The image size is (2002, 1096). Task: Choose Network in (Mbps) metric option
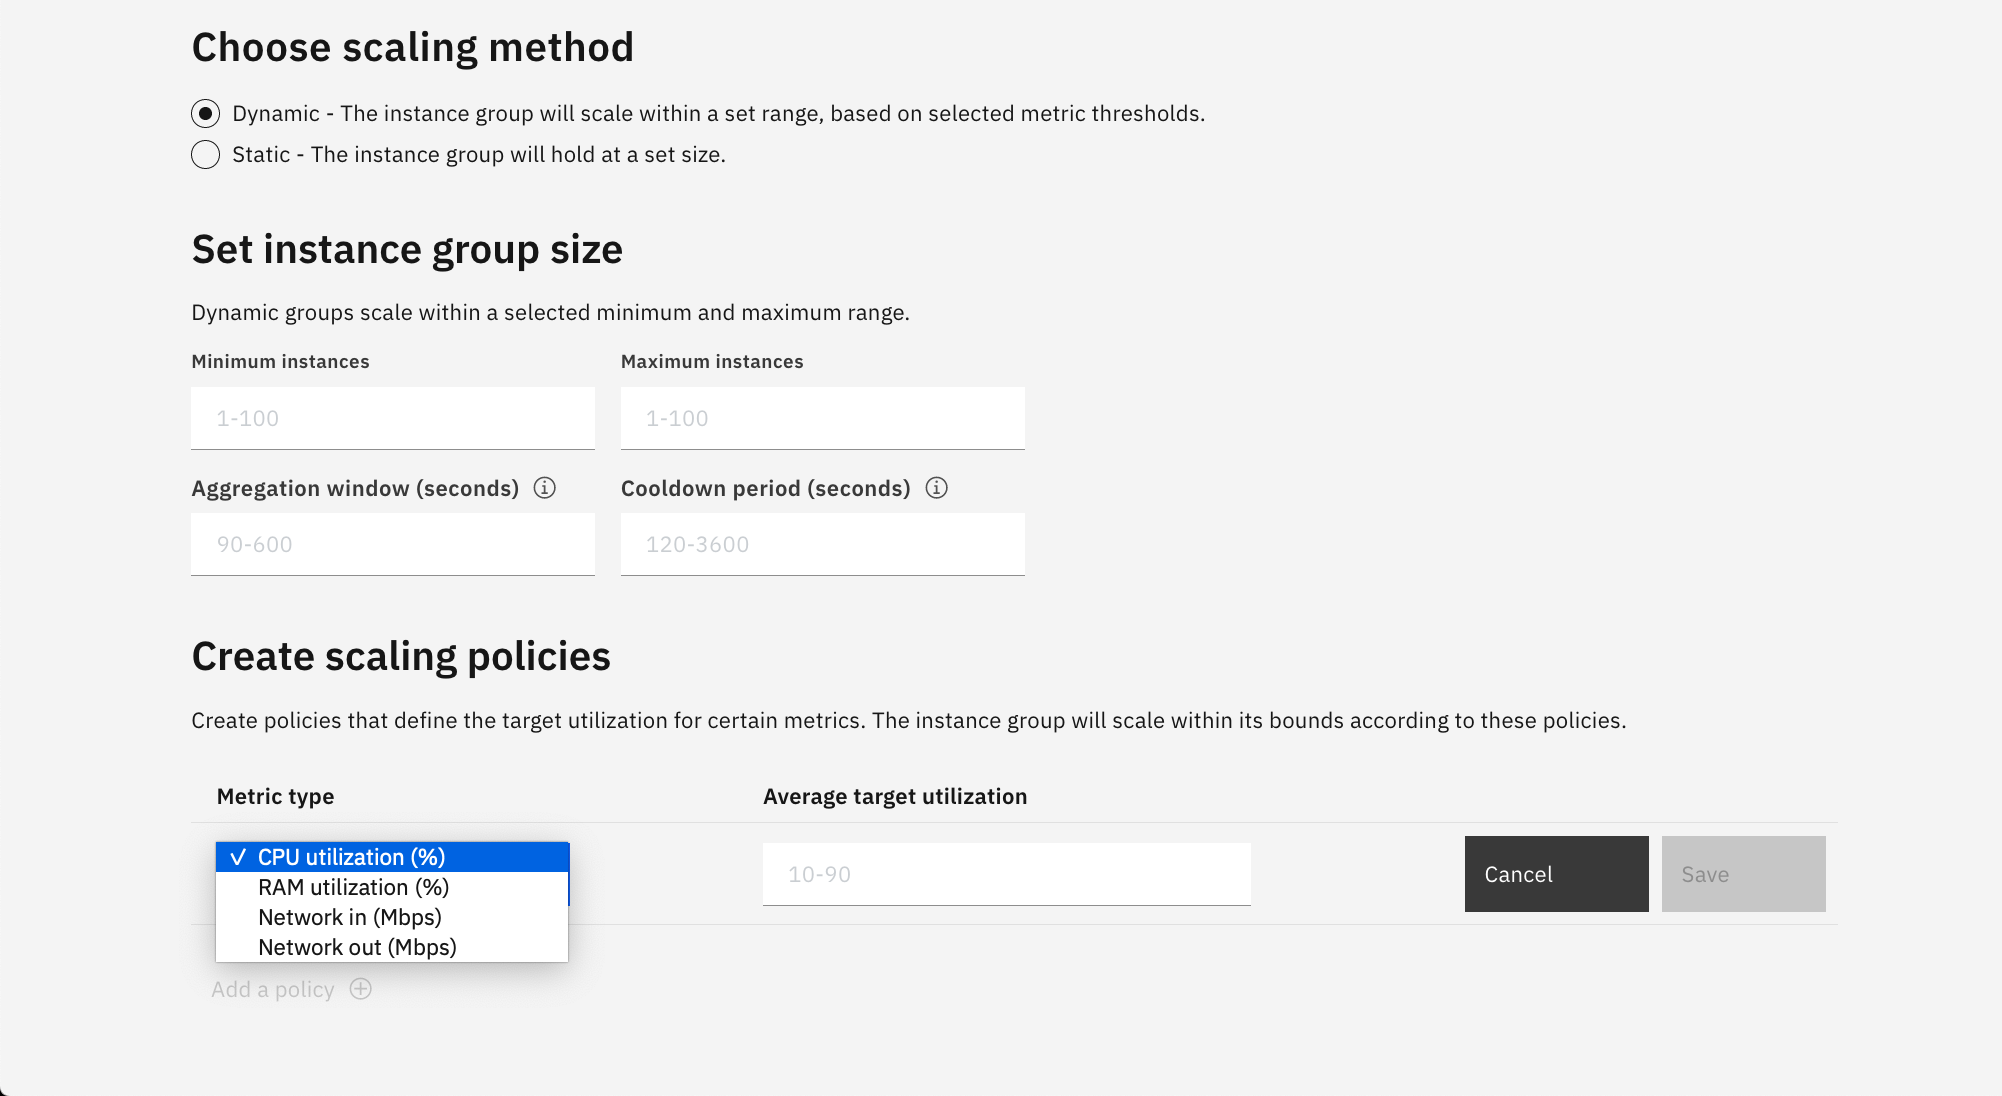[x=349, y=917]
